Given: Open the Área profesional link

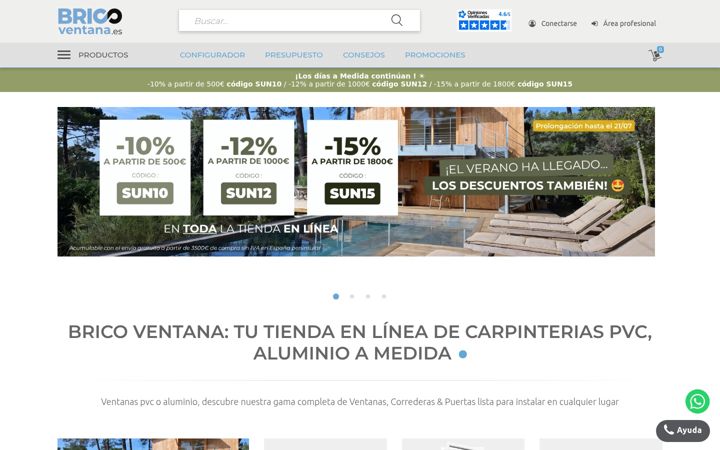Looking at the screenshot, I should tap(629, 23).
